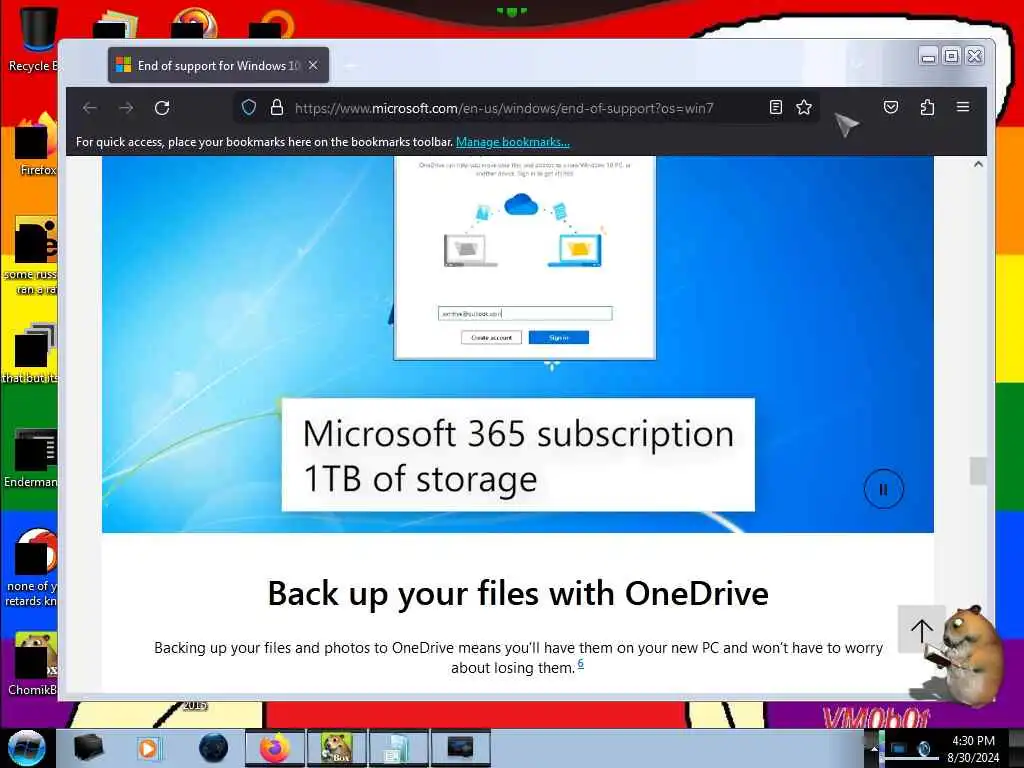View site security lock information
Screen dimensions: 1024x768
pyautogui.click(x=277, y=107)
